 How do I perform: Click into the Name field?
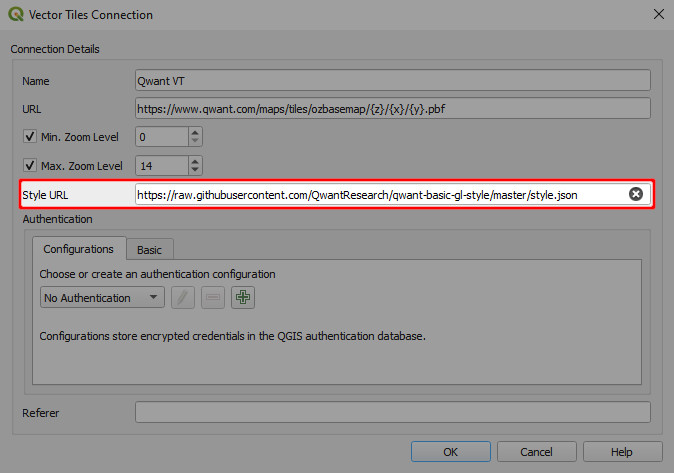click(x=392, y=80)
